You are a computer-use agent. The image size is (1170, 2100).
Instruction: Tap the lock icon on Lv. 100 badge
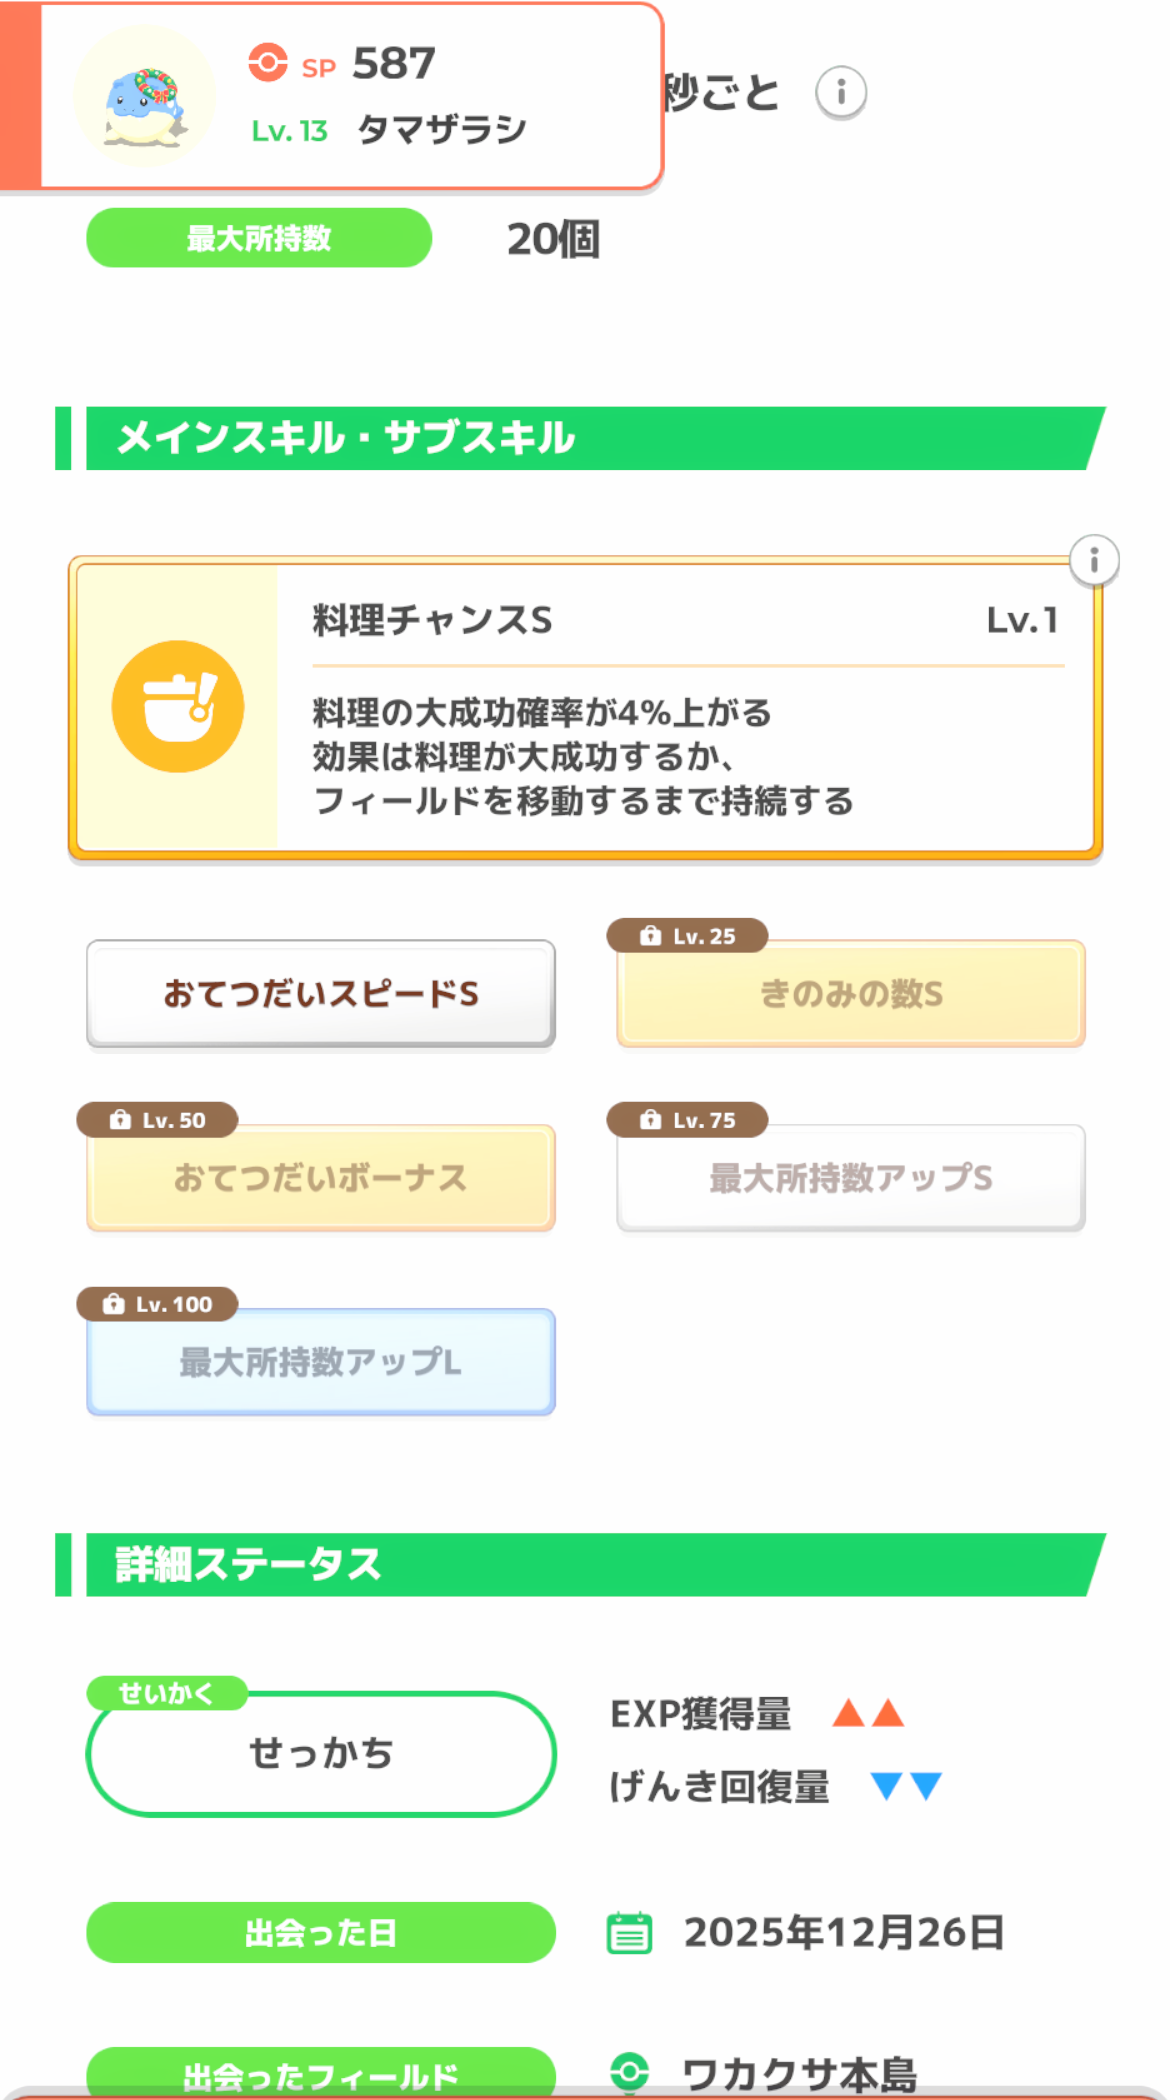click(114, 1304)
